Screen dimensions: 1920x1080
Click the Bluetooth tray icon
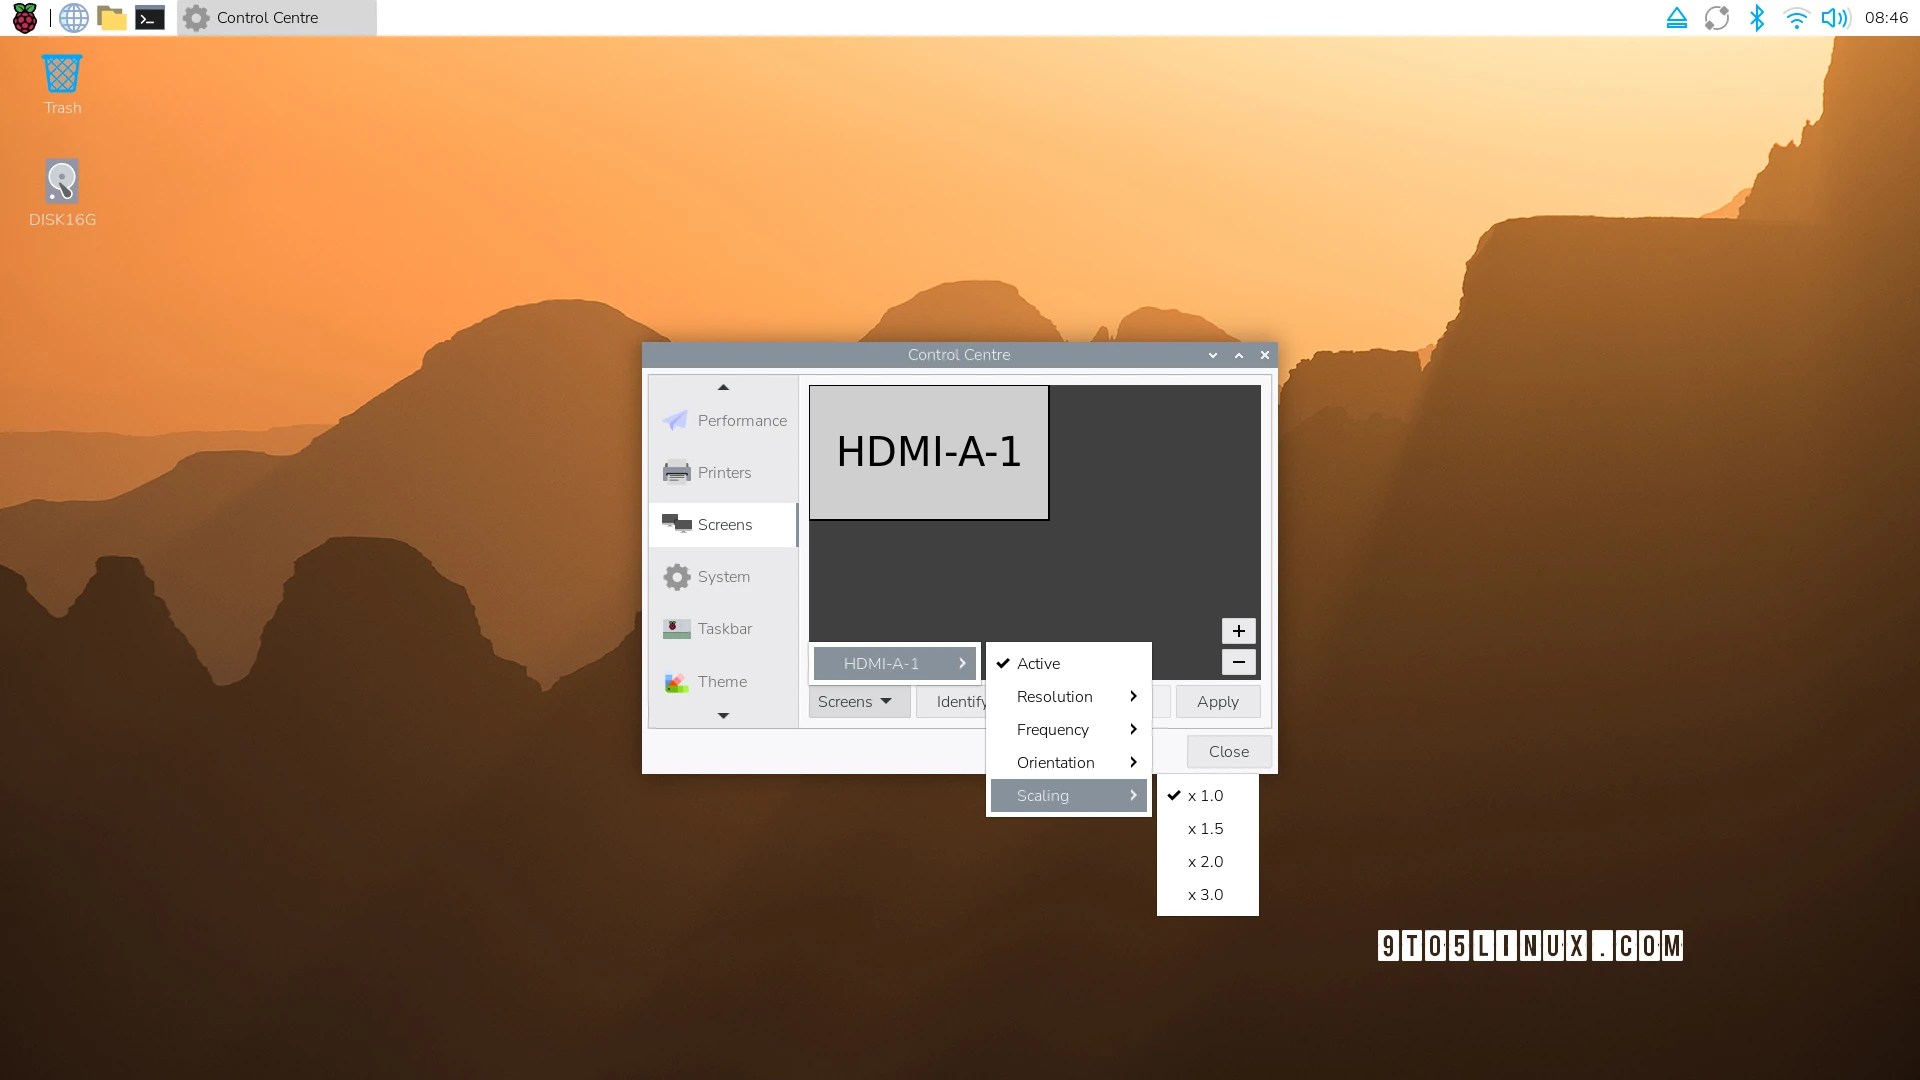(x=1757, y=18)
